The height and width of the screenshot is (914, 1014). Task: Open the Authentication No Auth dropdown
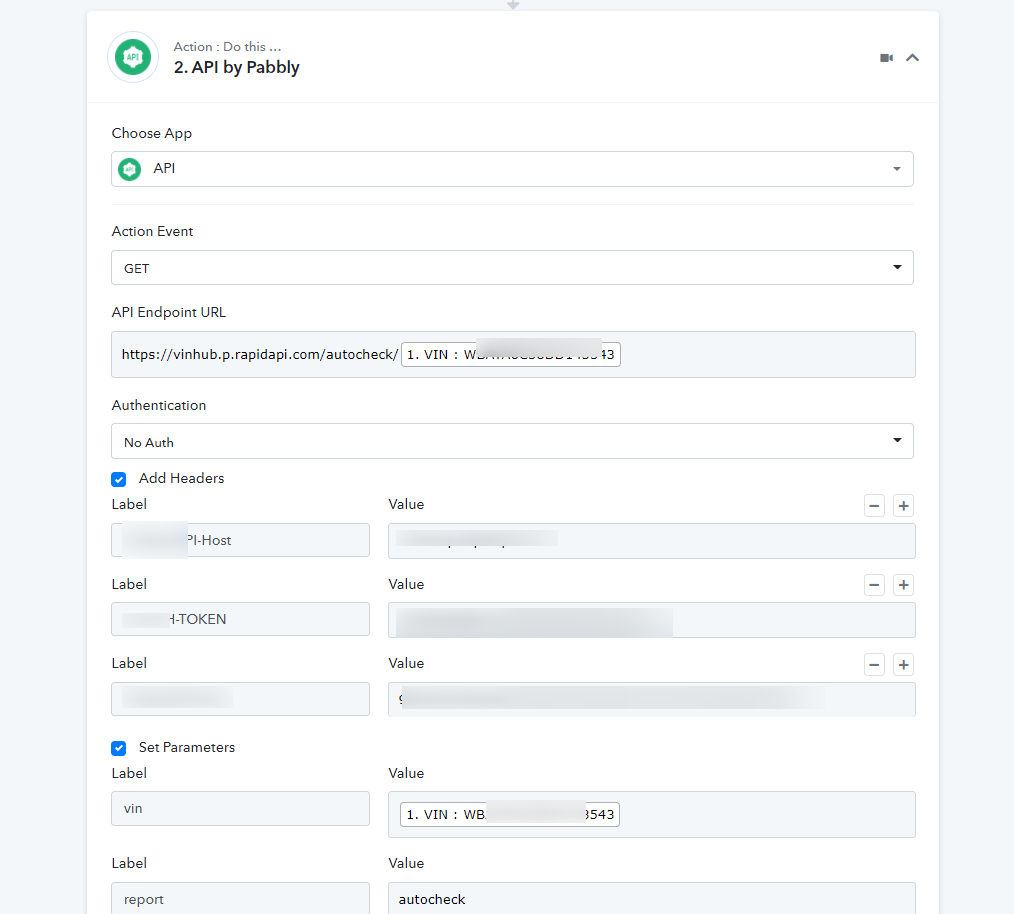click(x=512, y=441)
